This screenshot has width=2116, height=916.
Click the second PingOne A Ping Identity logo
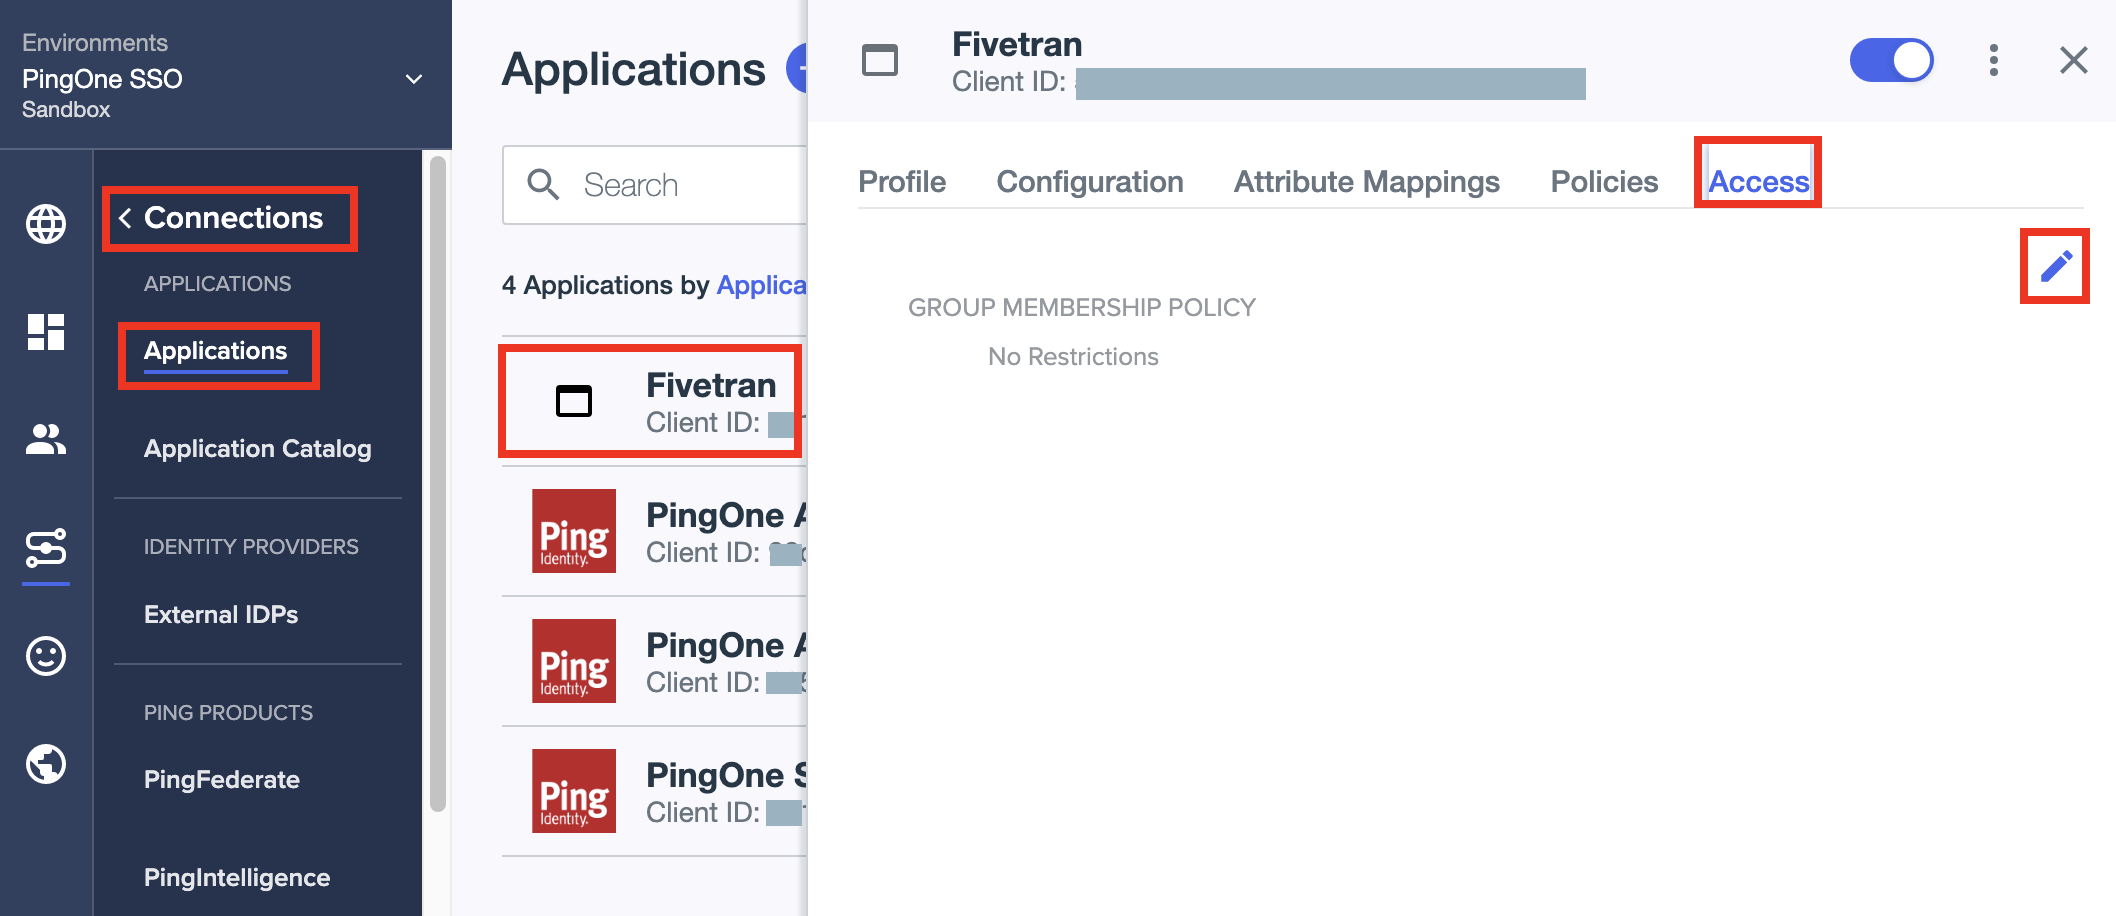(x=574, y=661)
